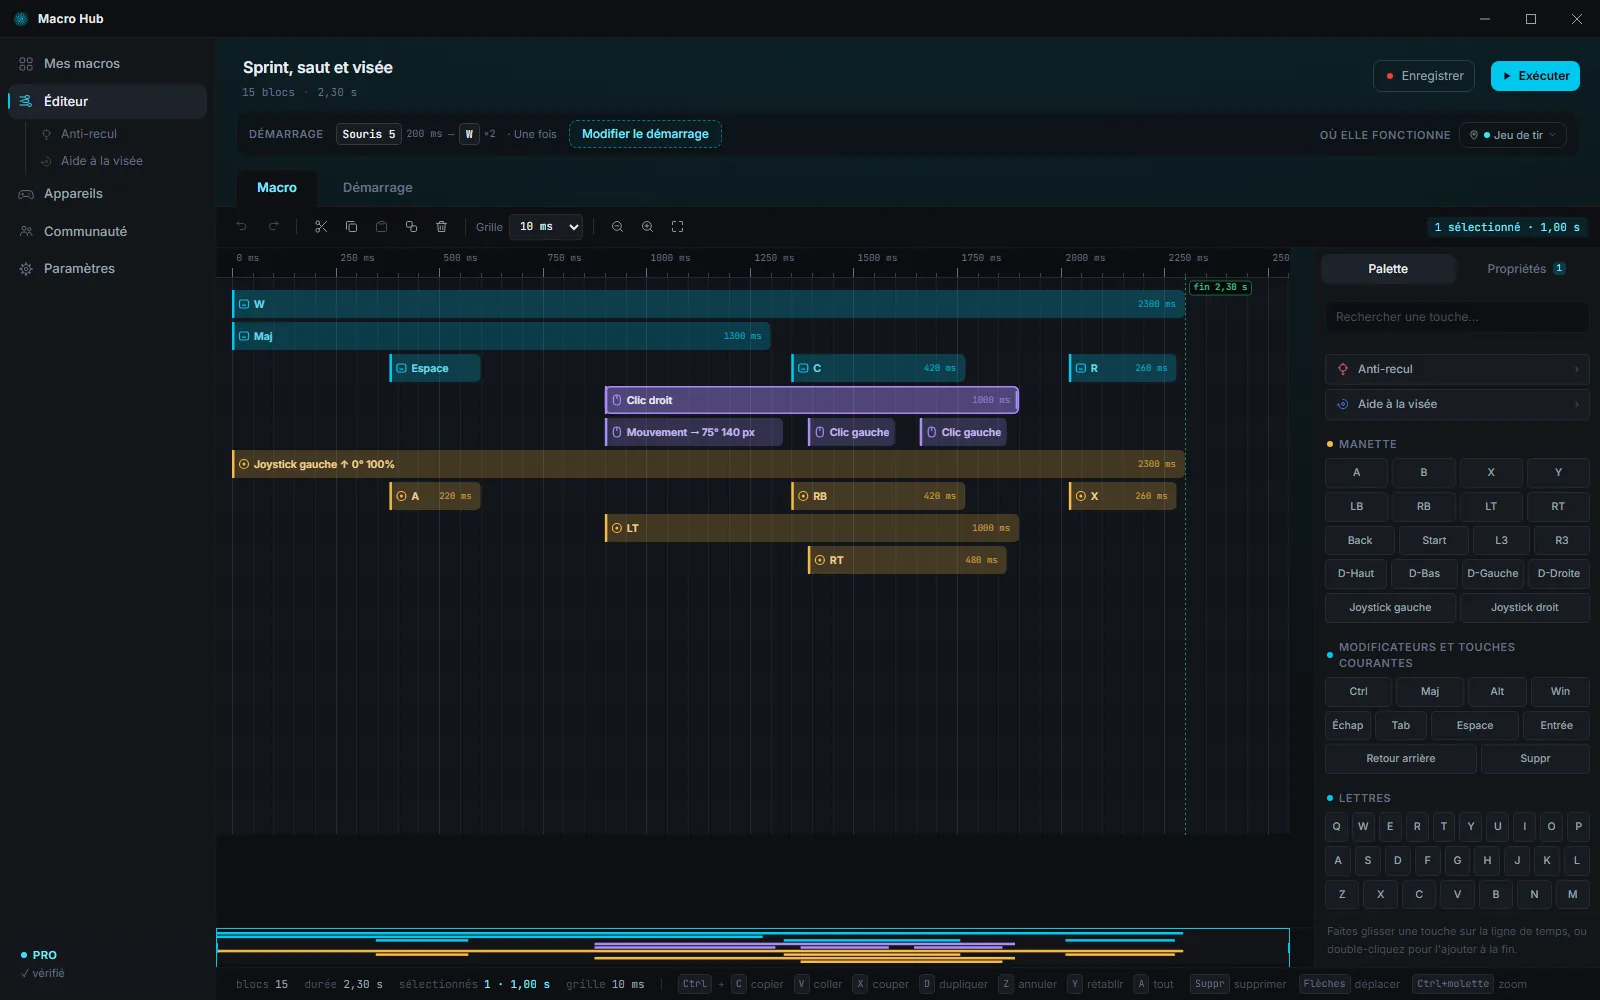
Task: Expand the Anti-recul palette entry
Action: [x=1457, y=369]
